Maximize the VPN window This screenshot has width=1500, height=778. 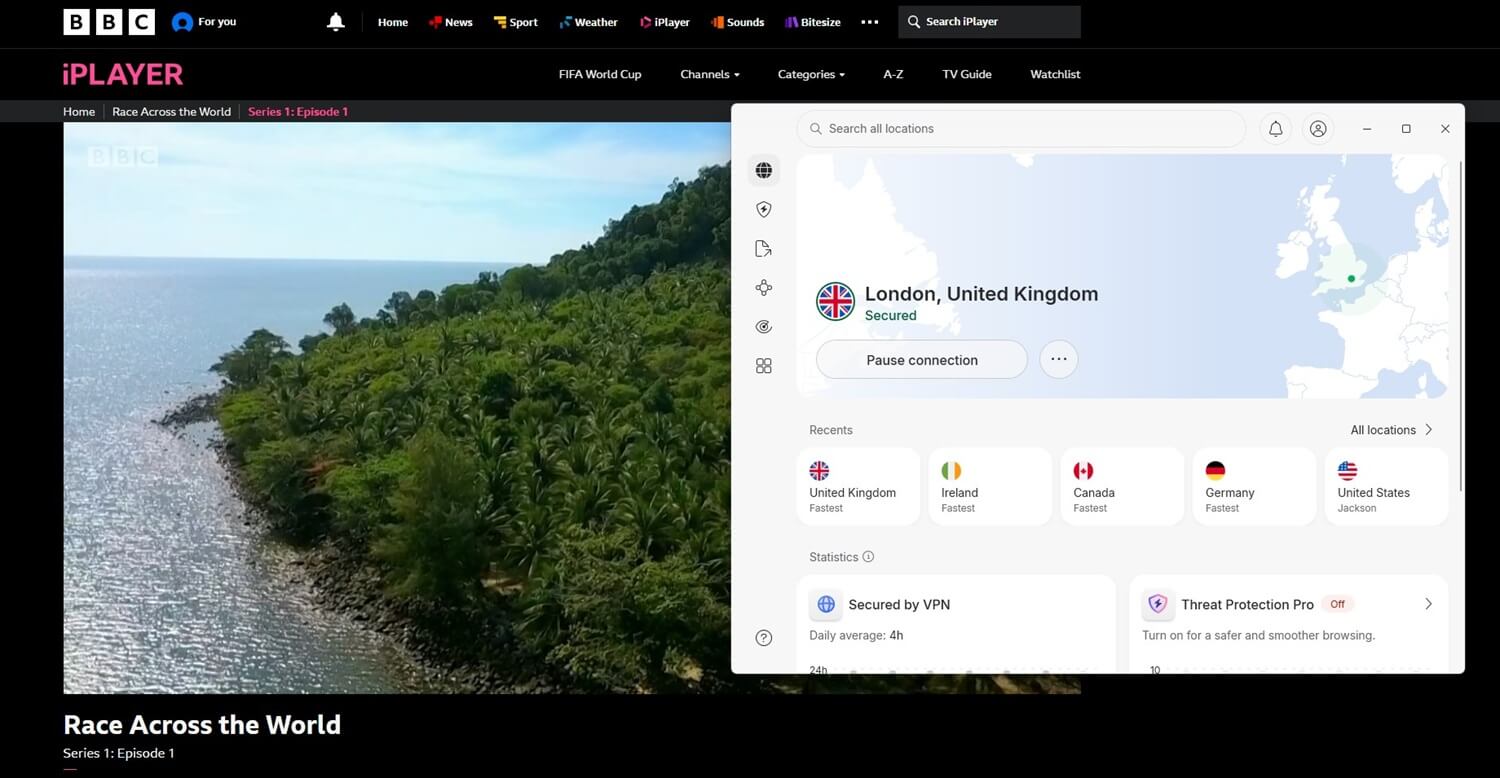[x=1406, y=129]
